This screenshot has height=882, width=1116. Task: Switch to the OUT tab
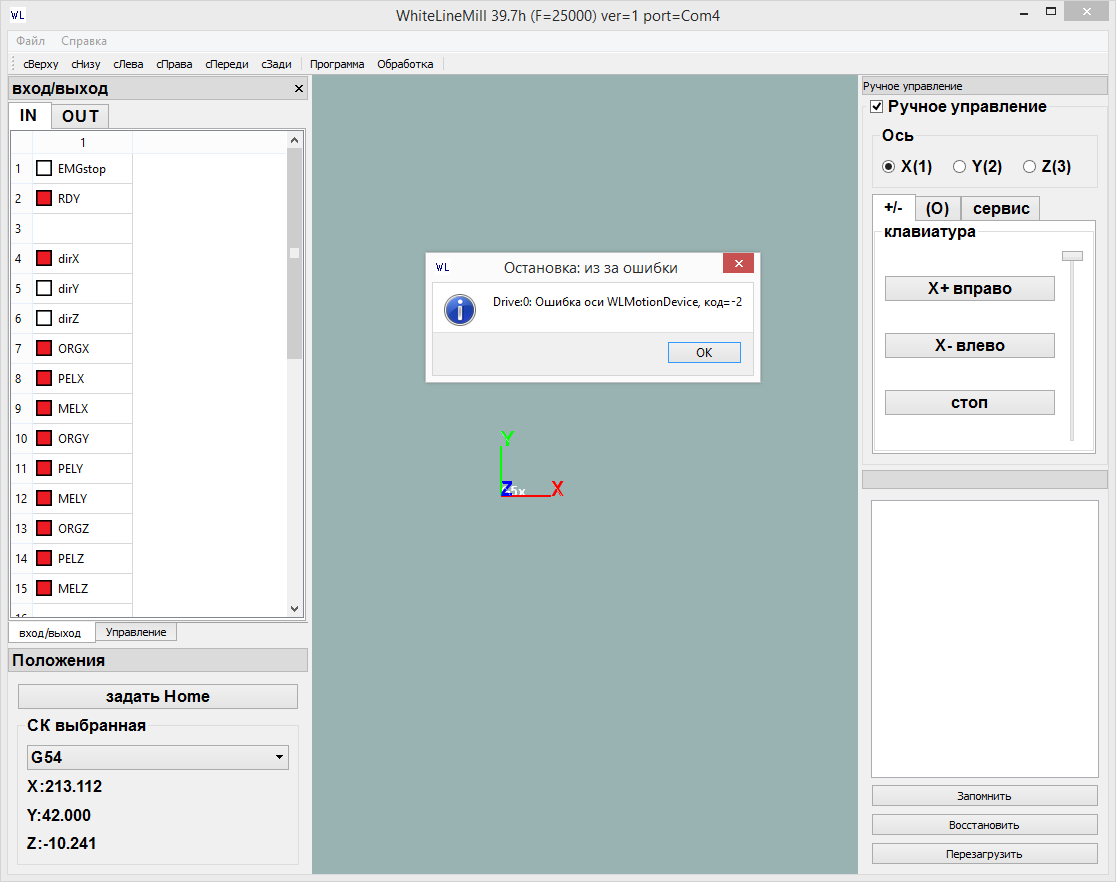pyautogui.click(x=80, y=116)
